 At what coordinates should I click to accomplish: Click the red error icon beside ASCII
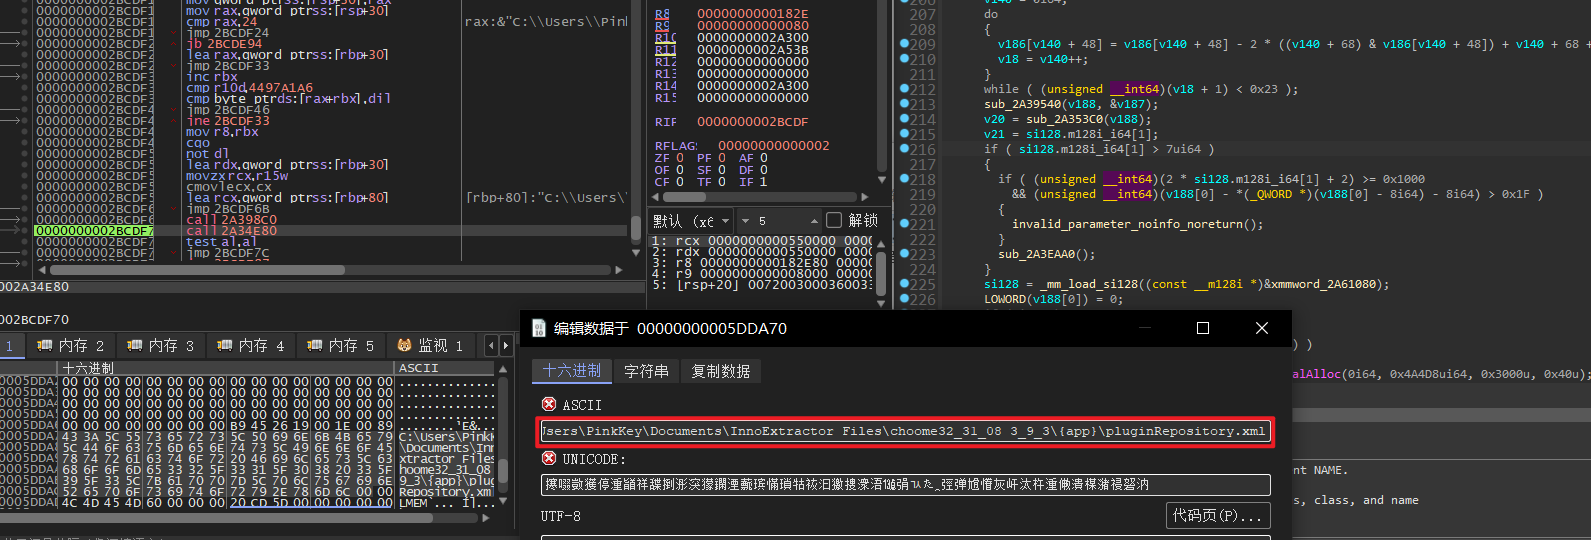(x=549, y=404)
